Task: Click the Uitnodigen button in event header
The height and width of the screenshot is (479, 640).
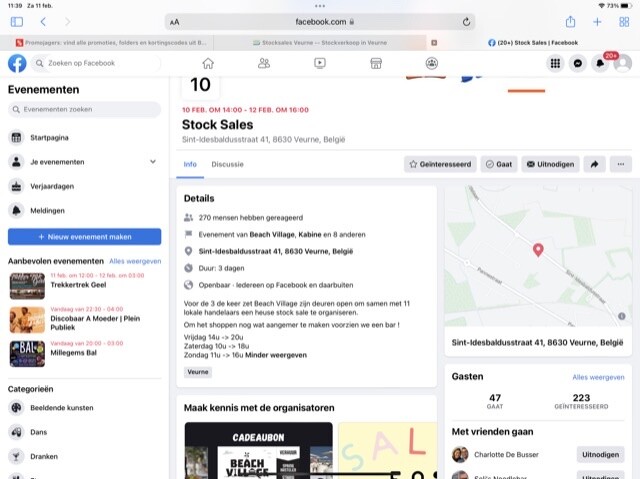Action: point(550,164)
